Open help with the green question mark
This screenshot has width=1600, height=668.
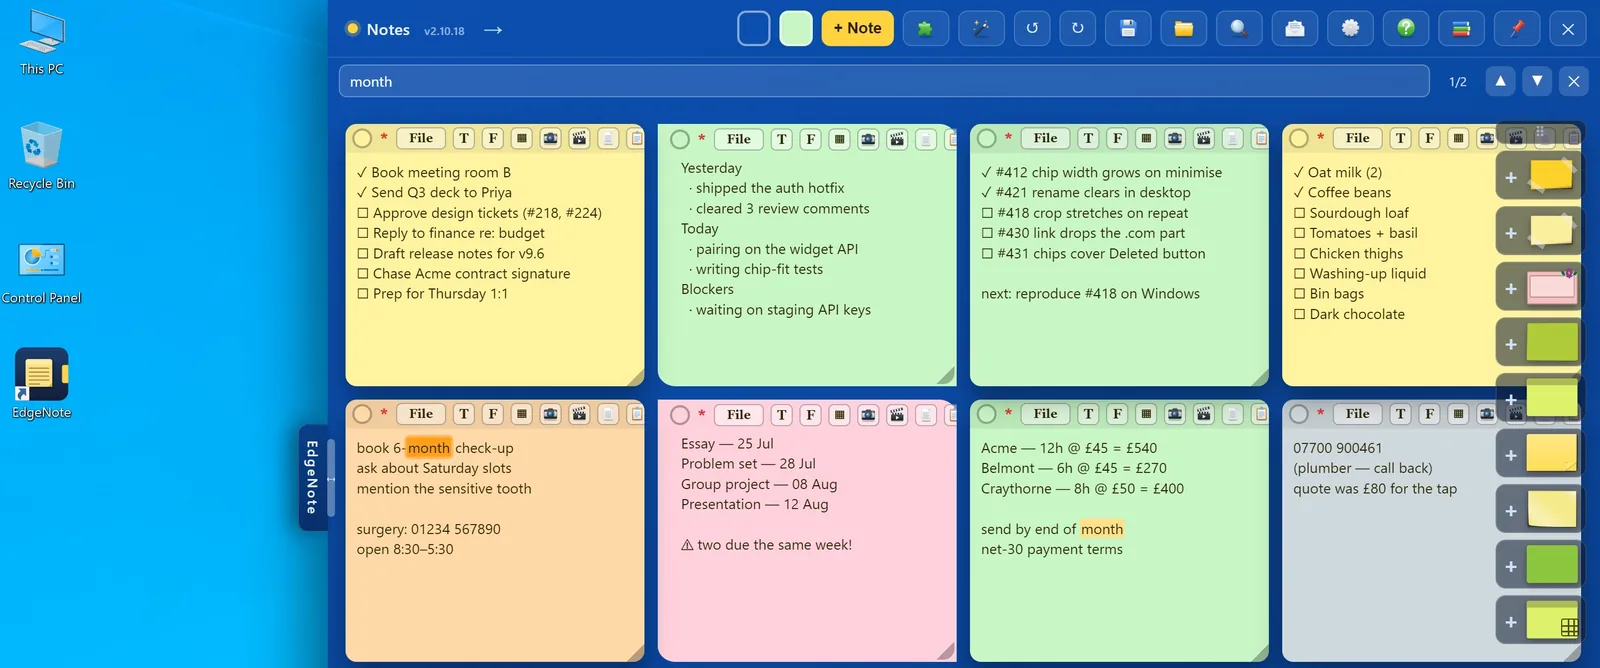tap(1406, 29)
